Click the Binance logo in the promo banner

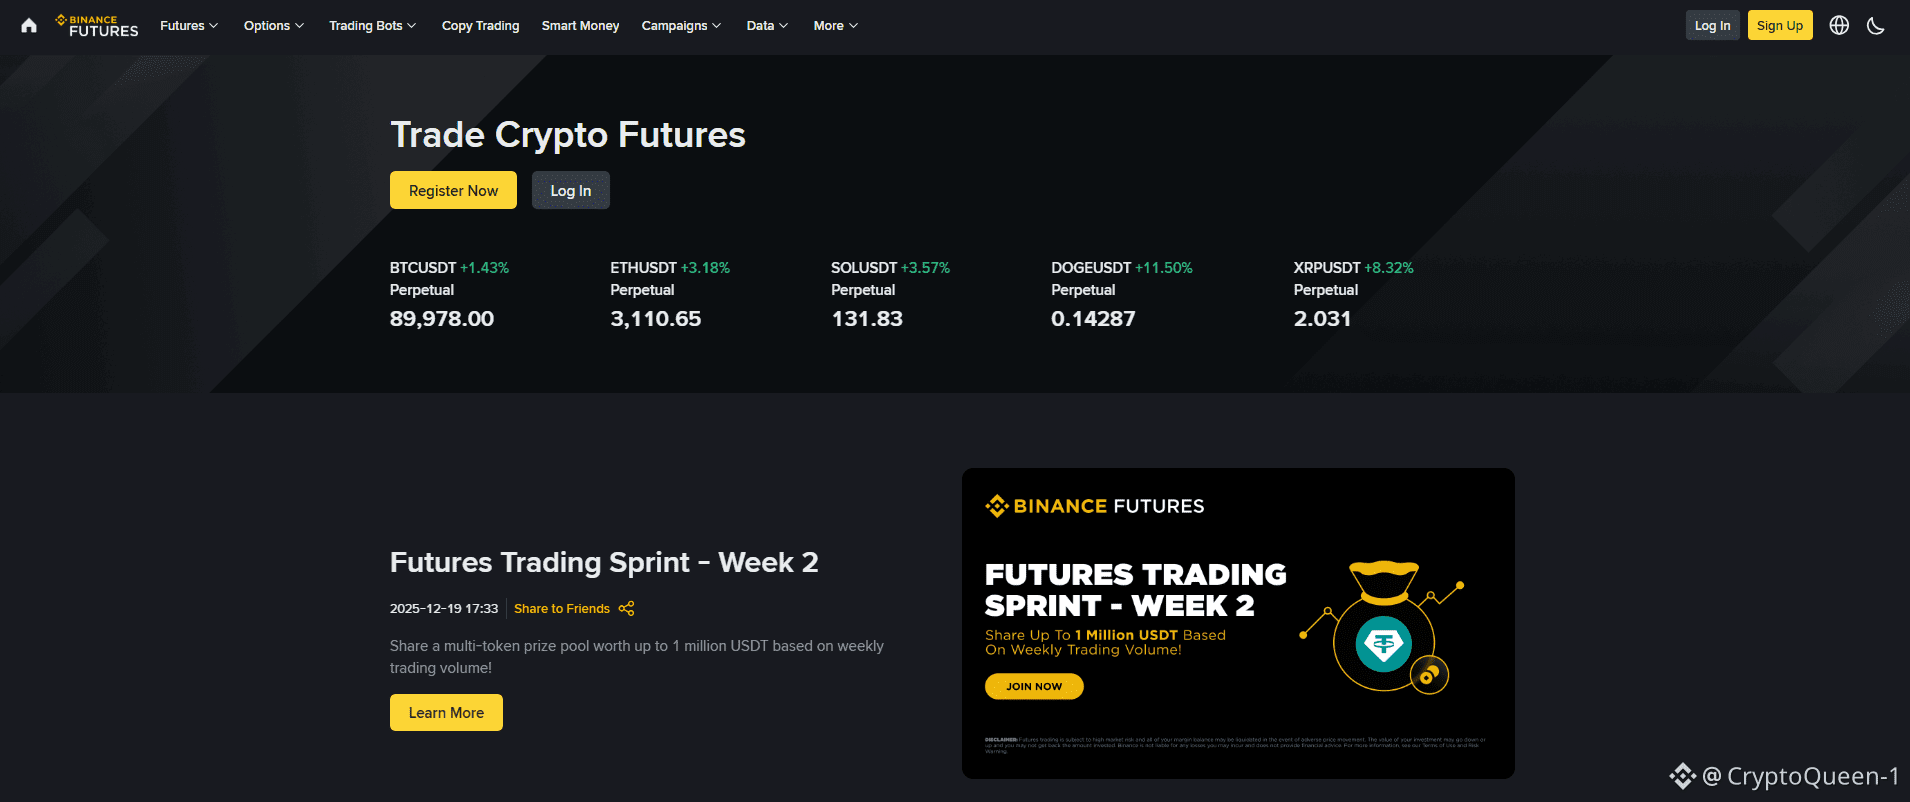click(x=1095, y=506)
